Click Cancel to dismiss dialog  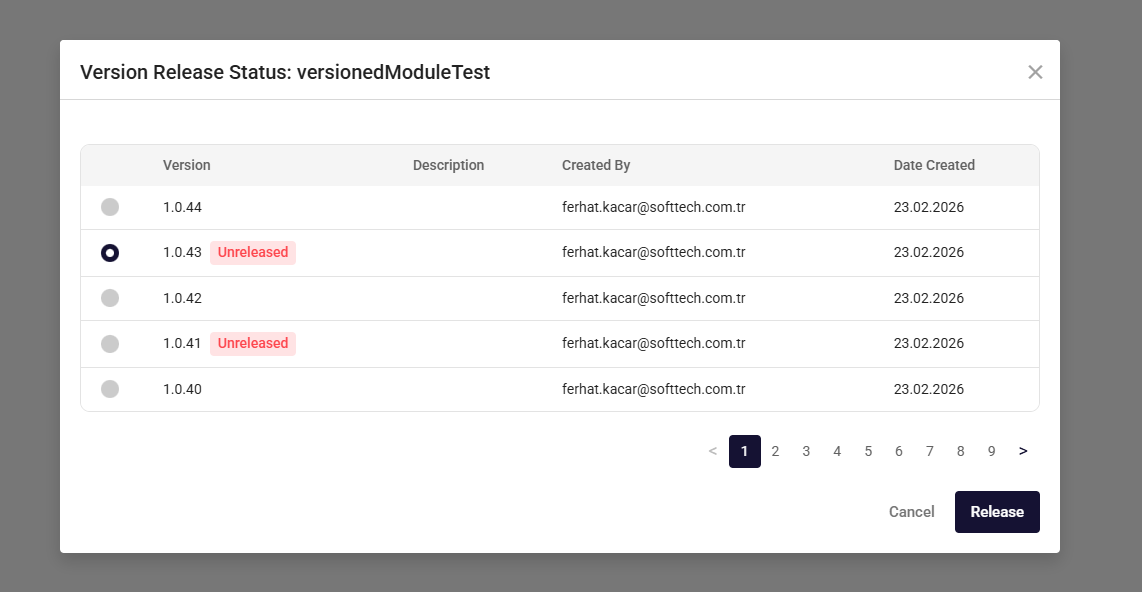point(911,512)
